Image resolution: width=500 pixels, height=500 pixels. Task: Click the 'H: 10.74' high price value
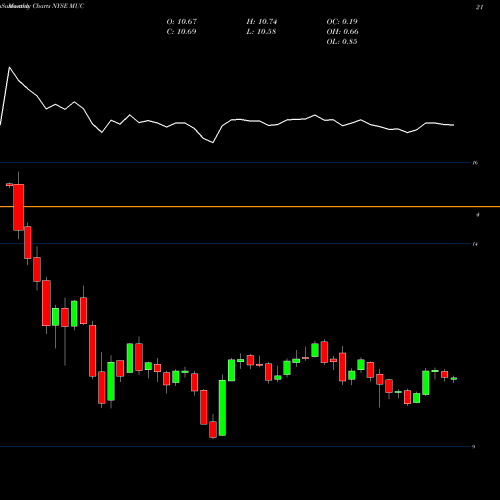coord(262,22)
